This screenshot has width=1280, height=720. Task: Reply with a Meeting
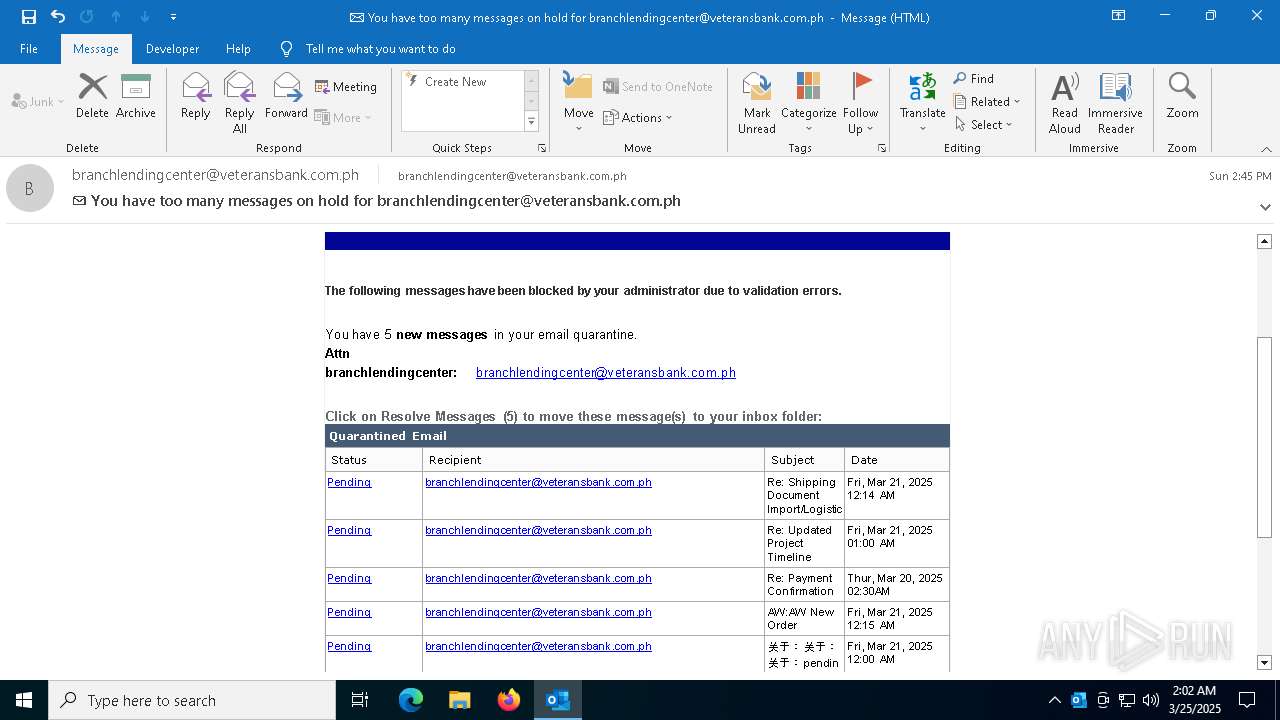[346, 87]
